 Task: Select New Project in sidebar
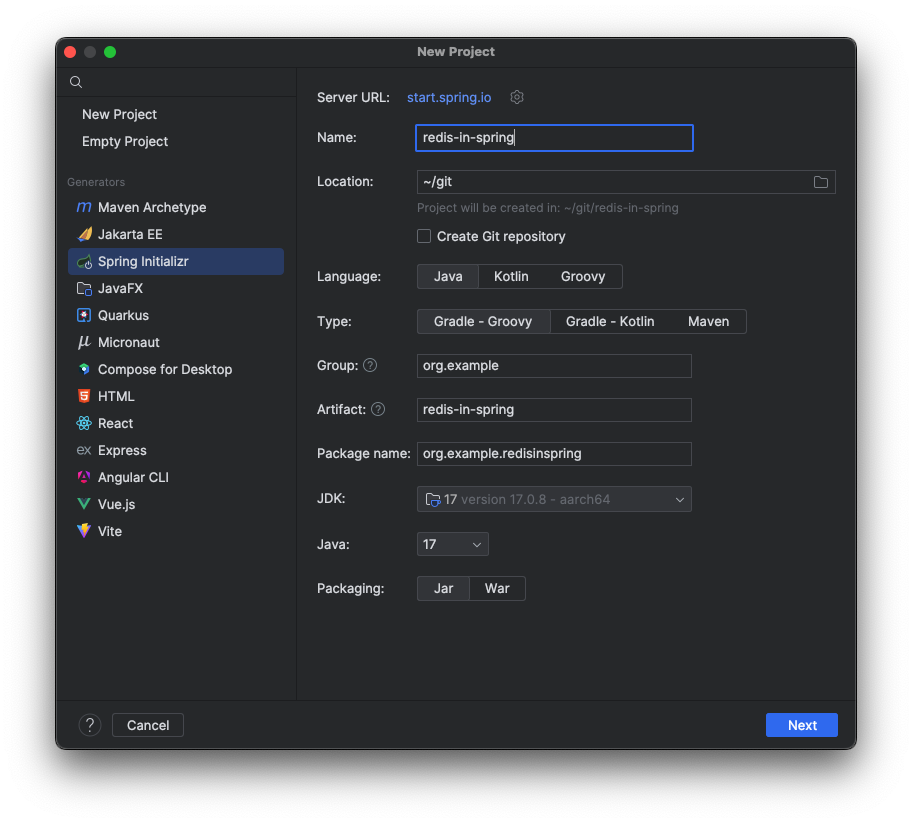coord(119,115)
